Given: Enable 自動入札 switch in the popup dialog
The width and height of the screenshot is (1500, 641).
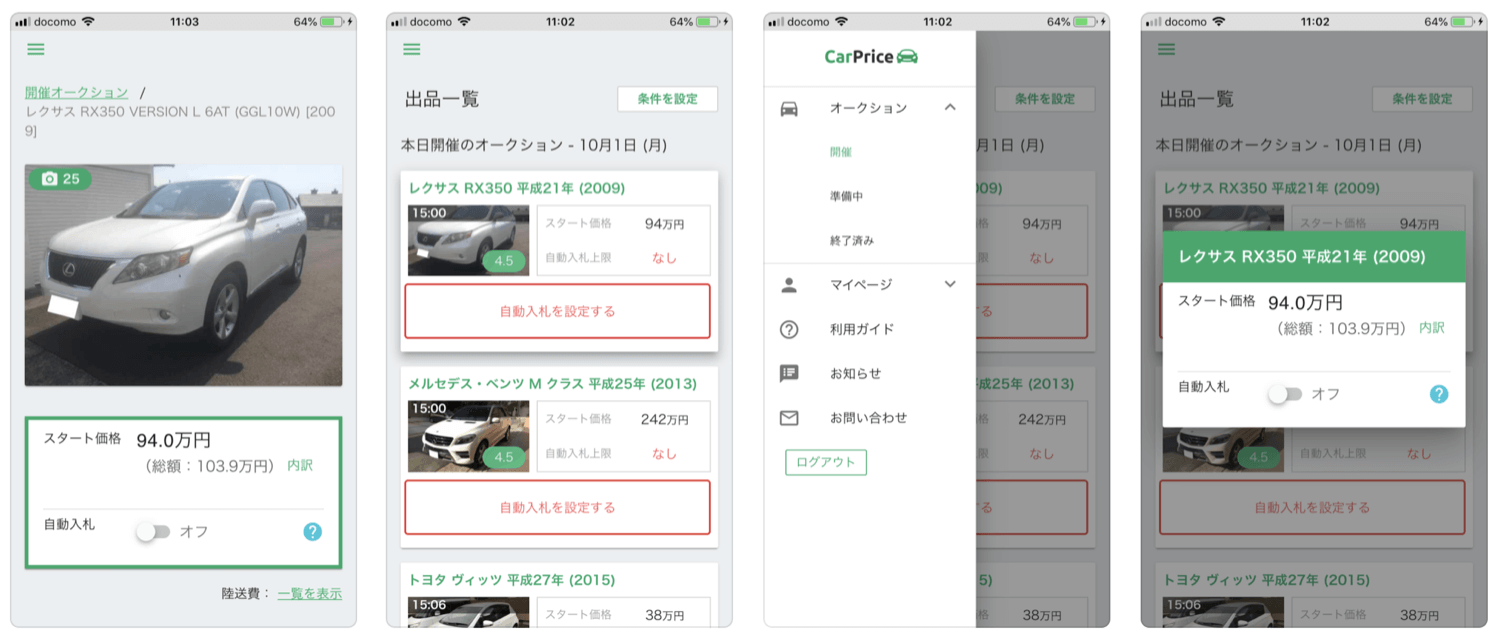Looking at the screenshot, I should pyautogui.click(x=1285, y=394).
